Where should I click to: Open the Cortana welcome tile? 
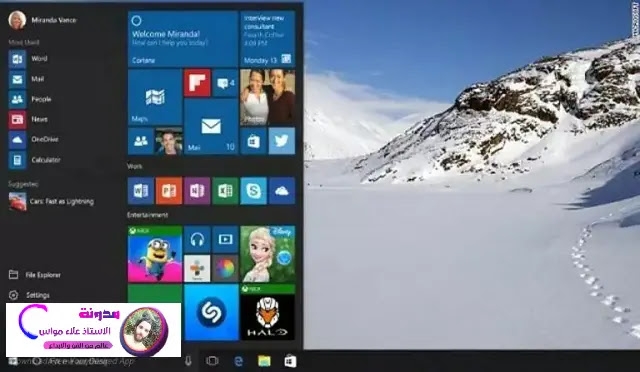pos(182,39)
